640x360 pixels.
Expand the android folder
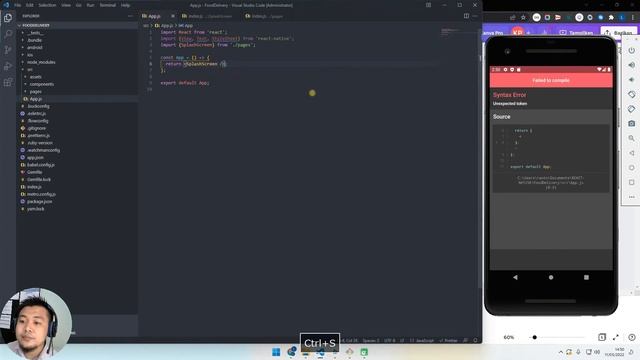pyautogui.click(x=35, y=47)
